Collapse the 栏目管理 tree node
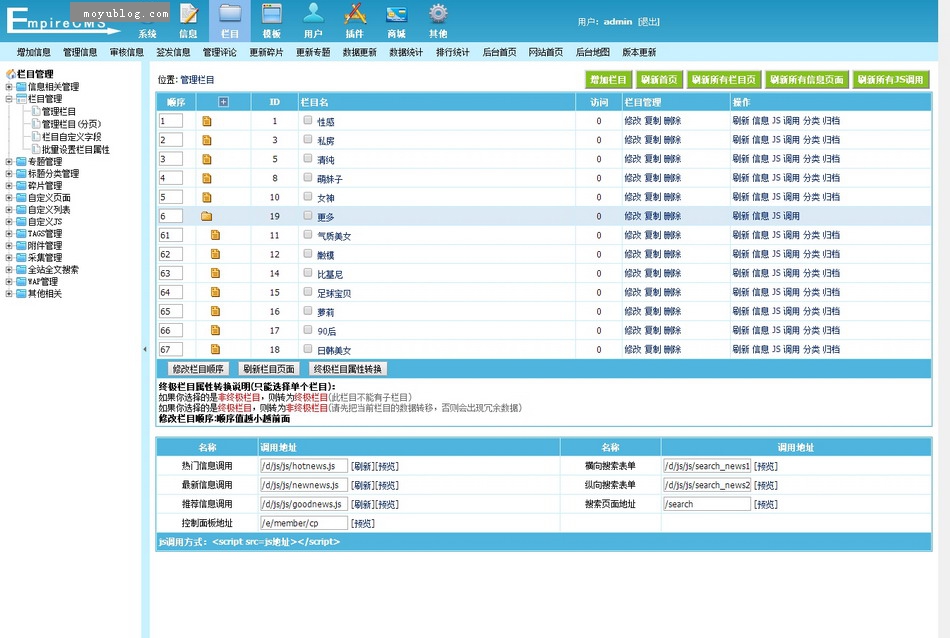Viewport: 950px width, 638px height. (9, 99)
